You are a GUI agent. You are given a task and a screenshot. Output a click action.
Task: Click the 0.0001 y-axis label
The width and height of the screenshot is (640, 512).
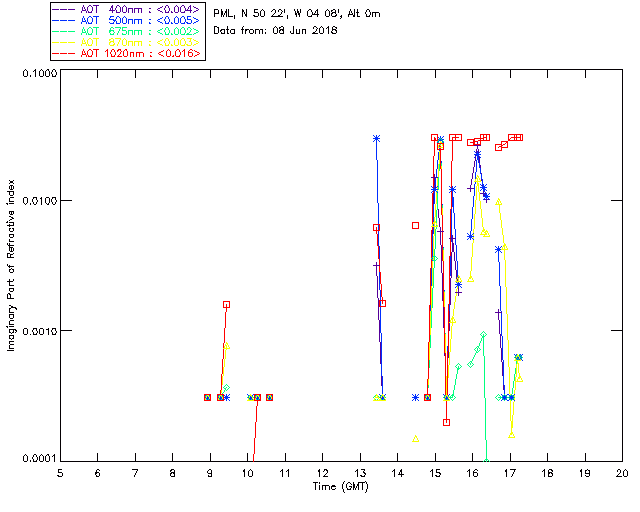40,459
